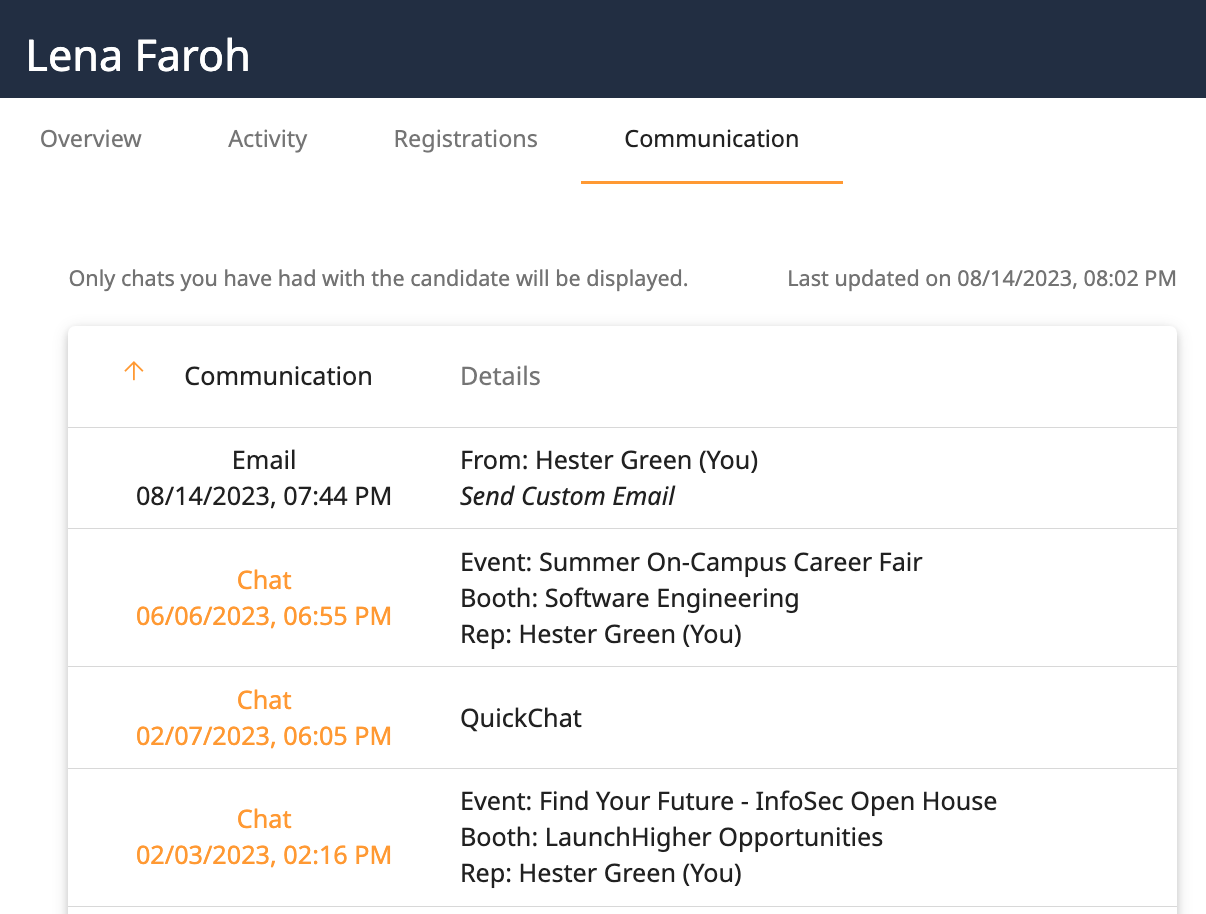The width and height of the screenshot is (1206, 914).
Task: Click the Last updated timestamp text
Action: tap(981, 278)
